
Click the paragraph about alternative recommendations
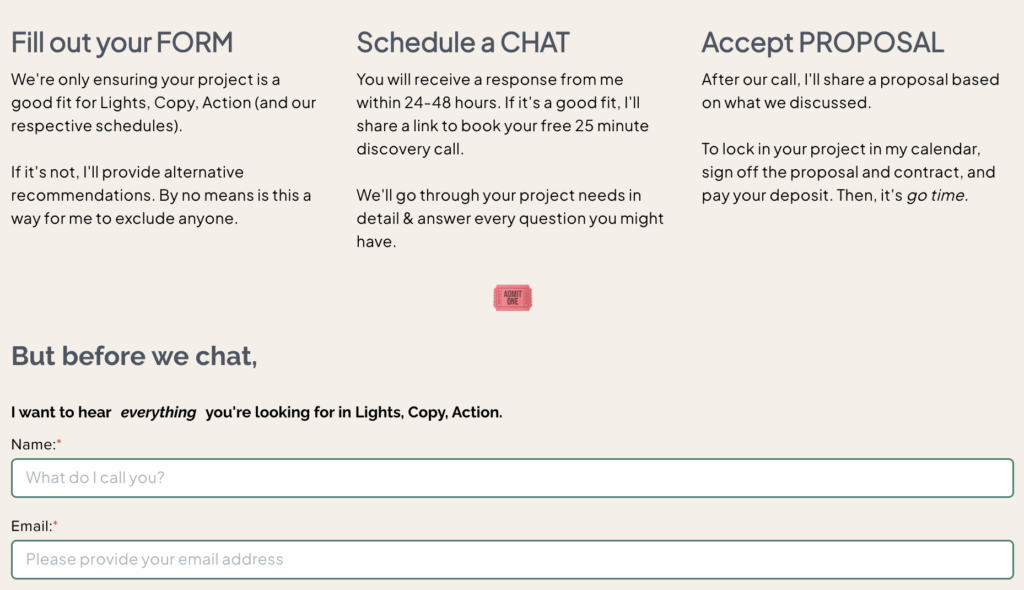pos(161,195)
